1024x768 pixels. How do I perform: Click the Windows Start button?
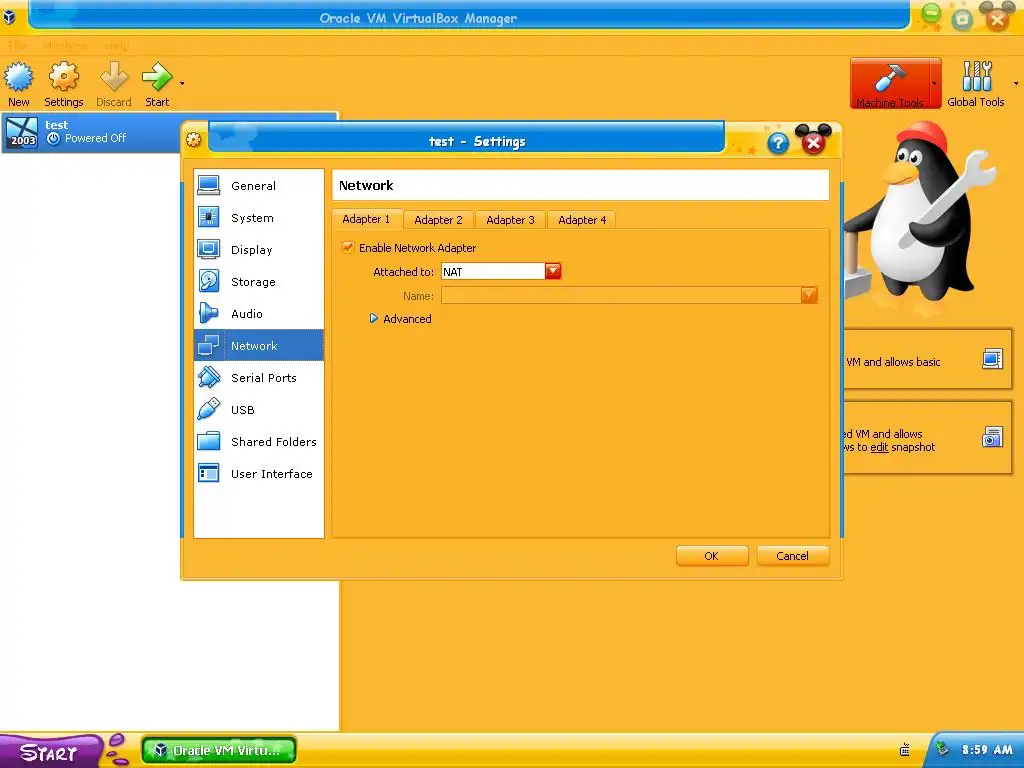tap(50, 752)
